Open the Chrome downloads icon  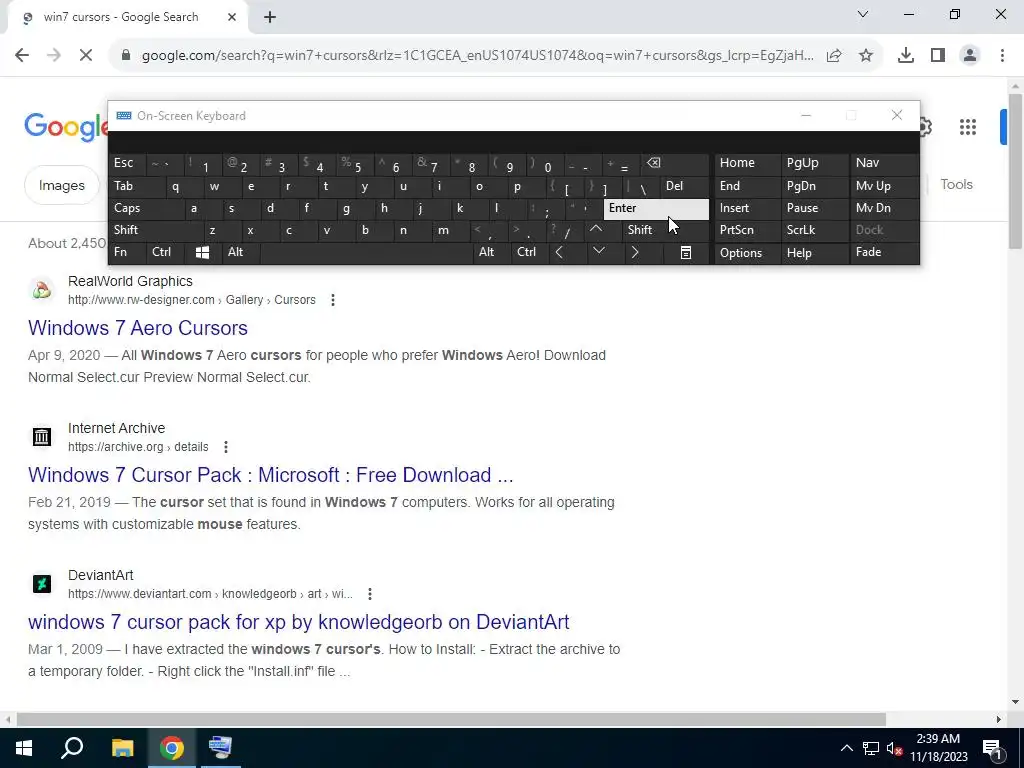(x=906, y=56)
